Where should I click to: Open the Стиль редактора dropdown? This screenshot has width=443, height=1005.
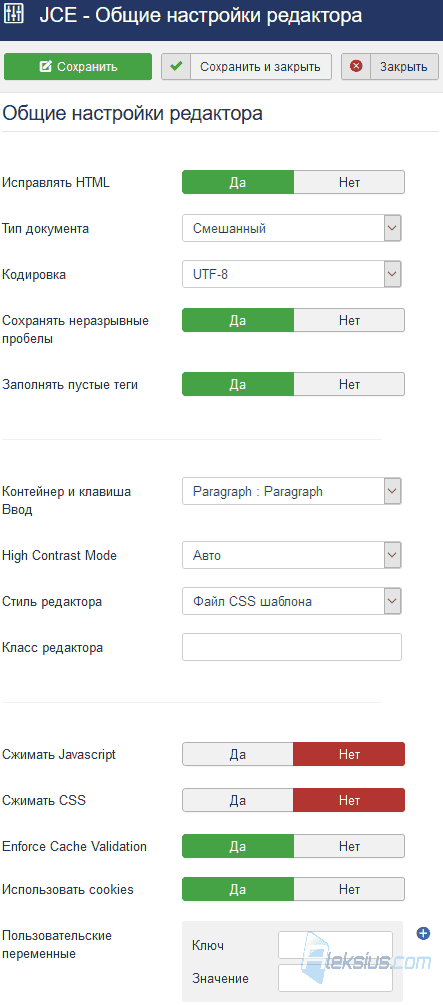click(292, 601)
